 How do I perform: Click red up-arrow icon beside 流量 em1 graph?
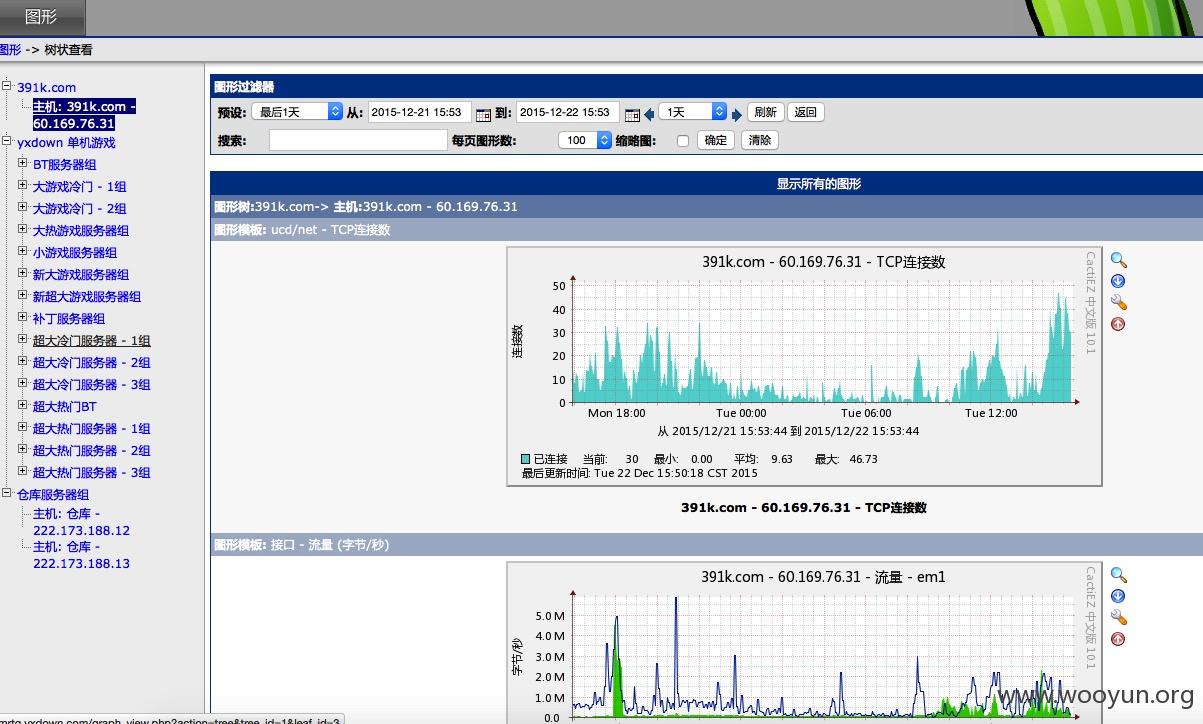(1118, 639)
